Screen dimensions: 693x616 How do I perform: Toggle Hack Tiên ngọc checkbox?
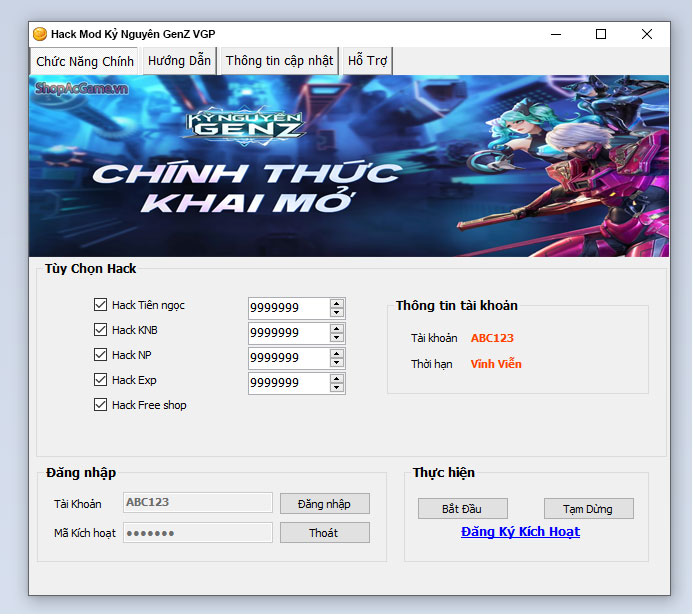coord(100,305)
